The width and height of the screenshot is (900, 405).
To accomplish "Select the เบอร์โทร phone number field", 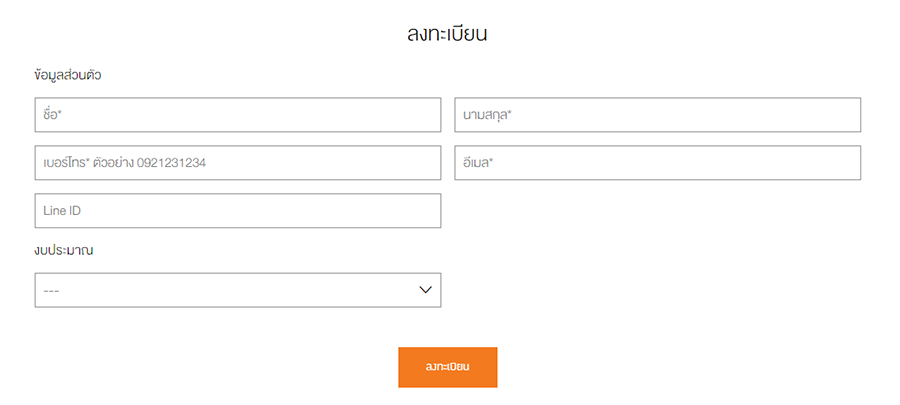I will coord(237,163).
